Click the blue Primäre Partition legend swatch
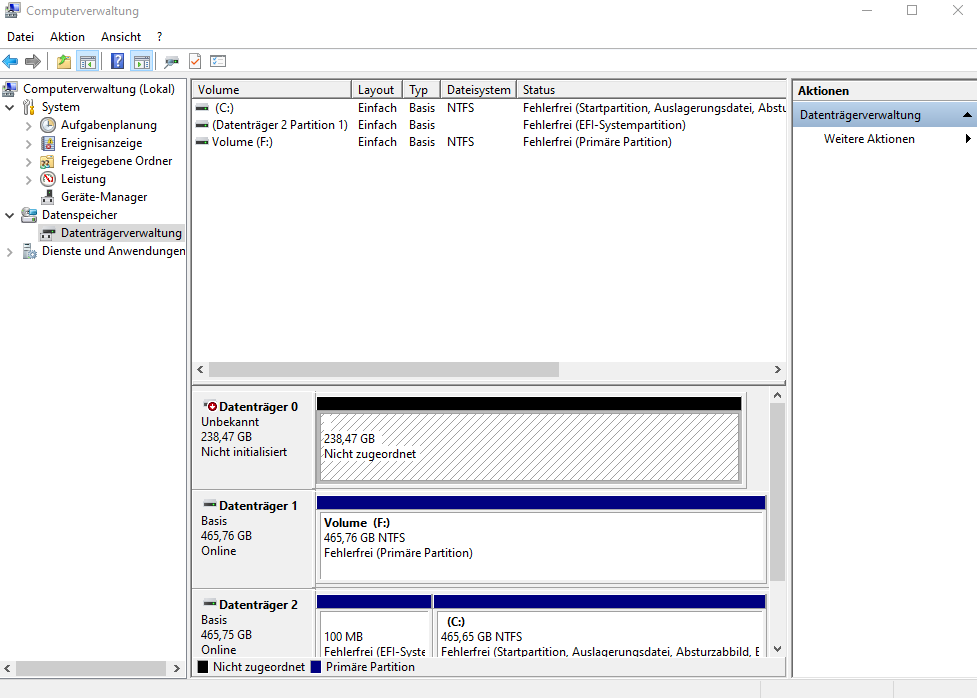This screenshot has width=977, height=698. click(x=315, y=667)
